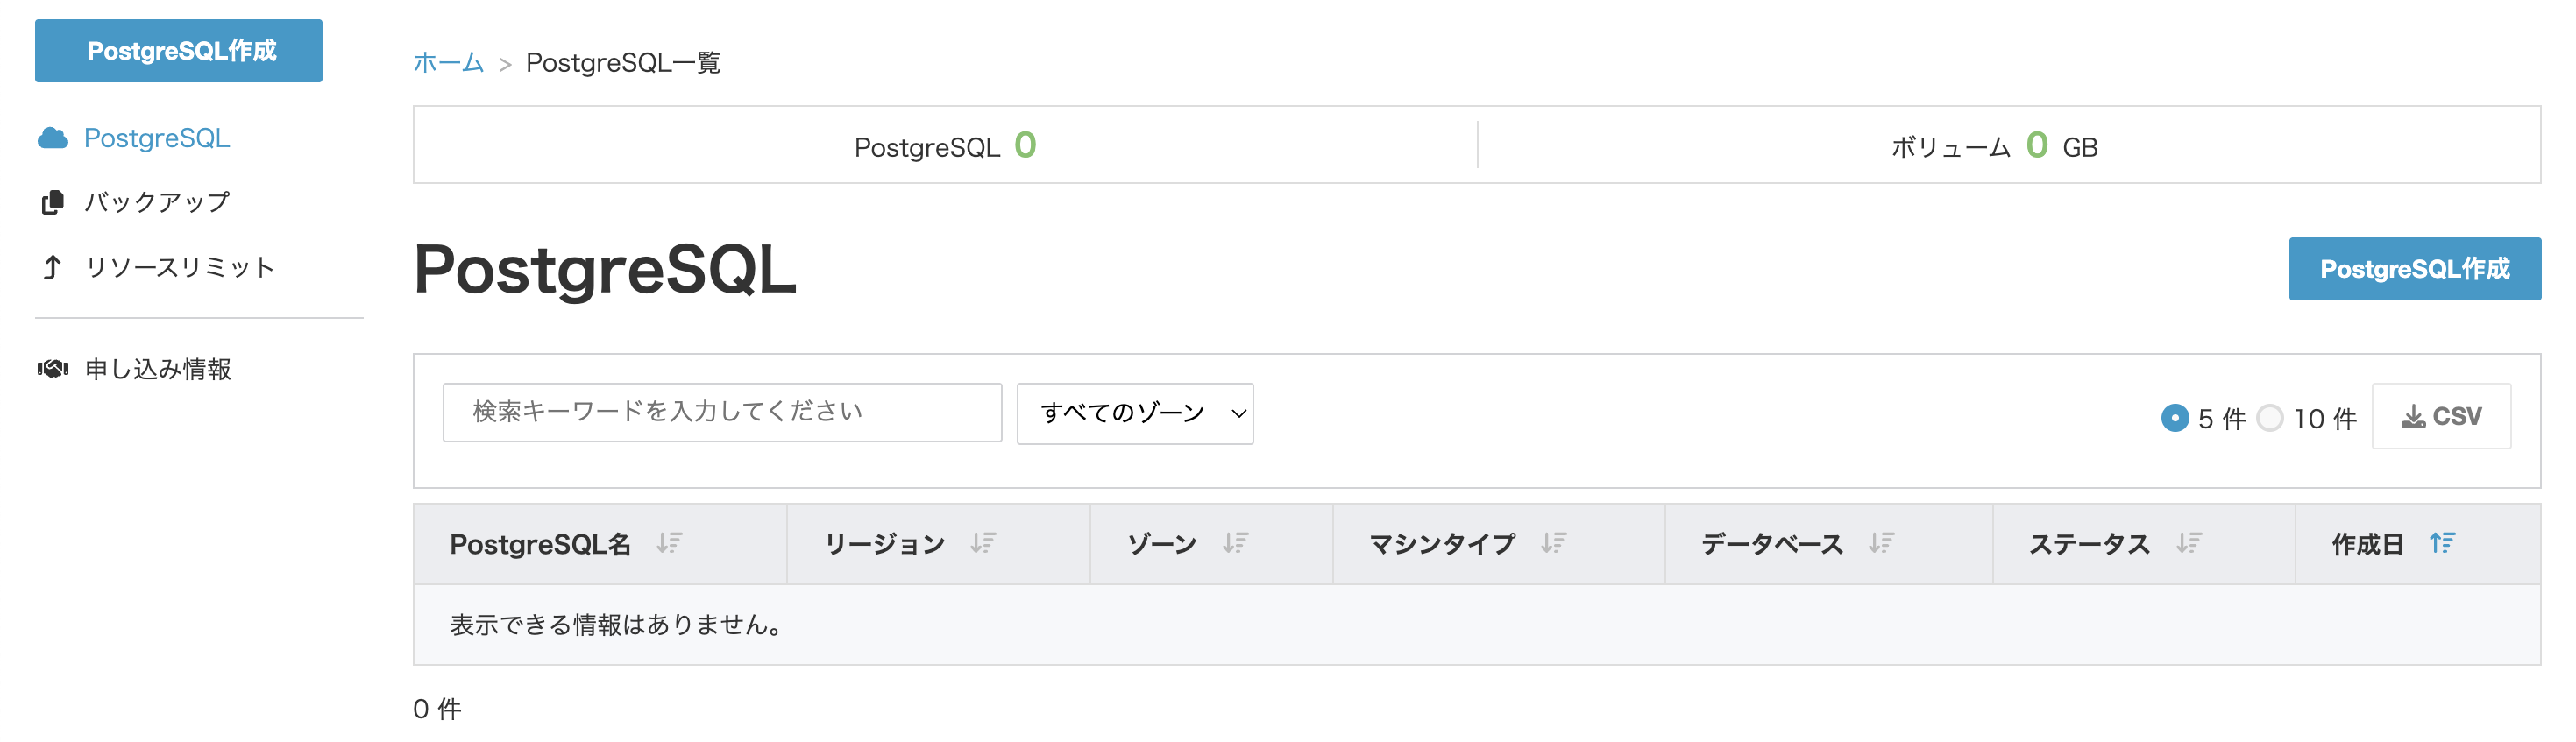
Task: Download list with CSV button
Action: pyautogui.click(x=2440, y=416)
